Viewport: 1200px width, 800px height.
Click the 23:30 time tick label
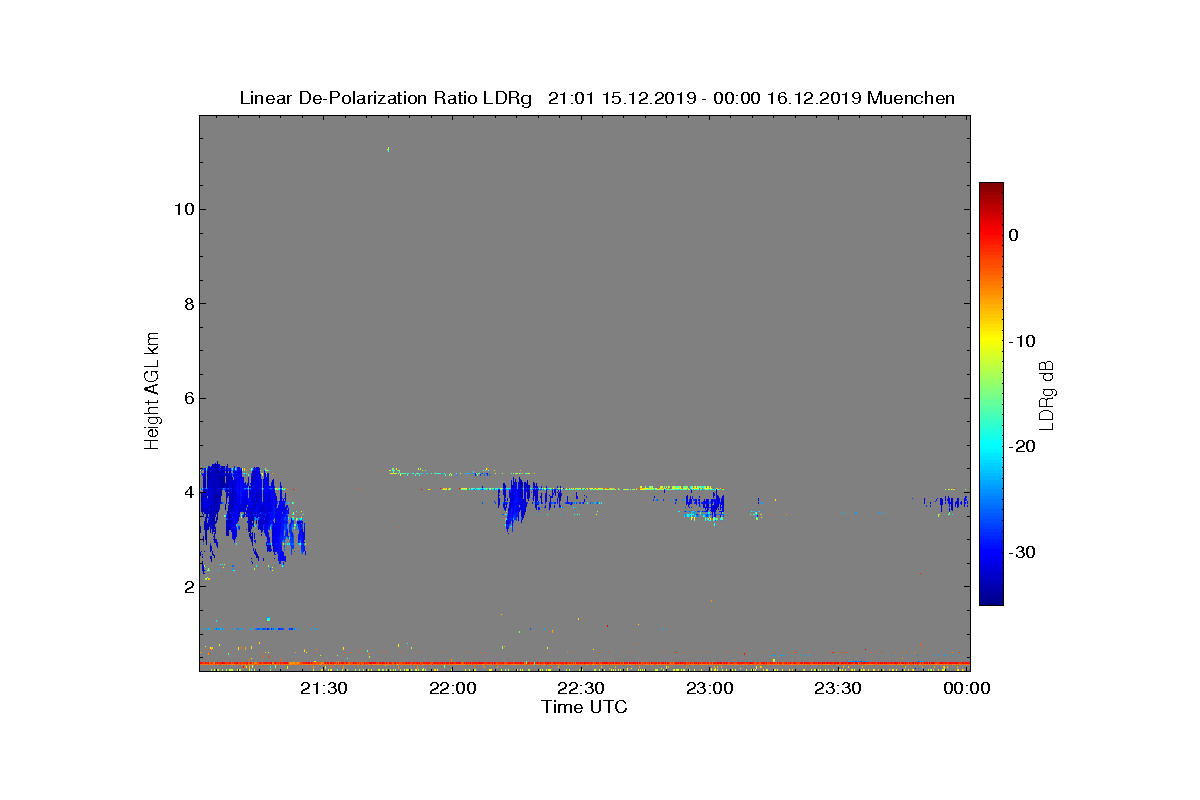click(838, 688)
